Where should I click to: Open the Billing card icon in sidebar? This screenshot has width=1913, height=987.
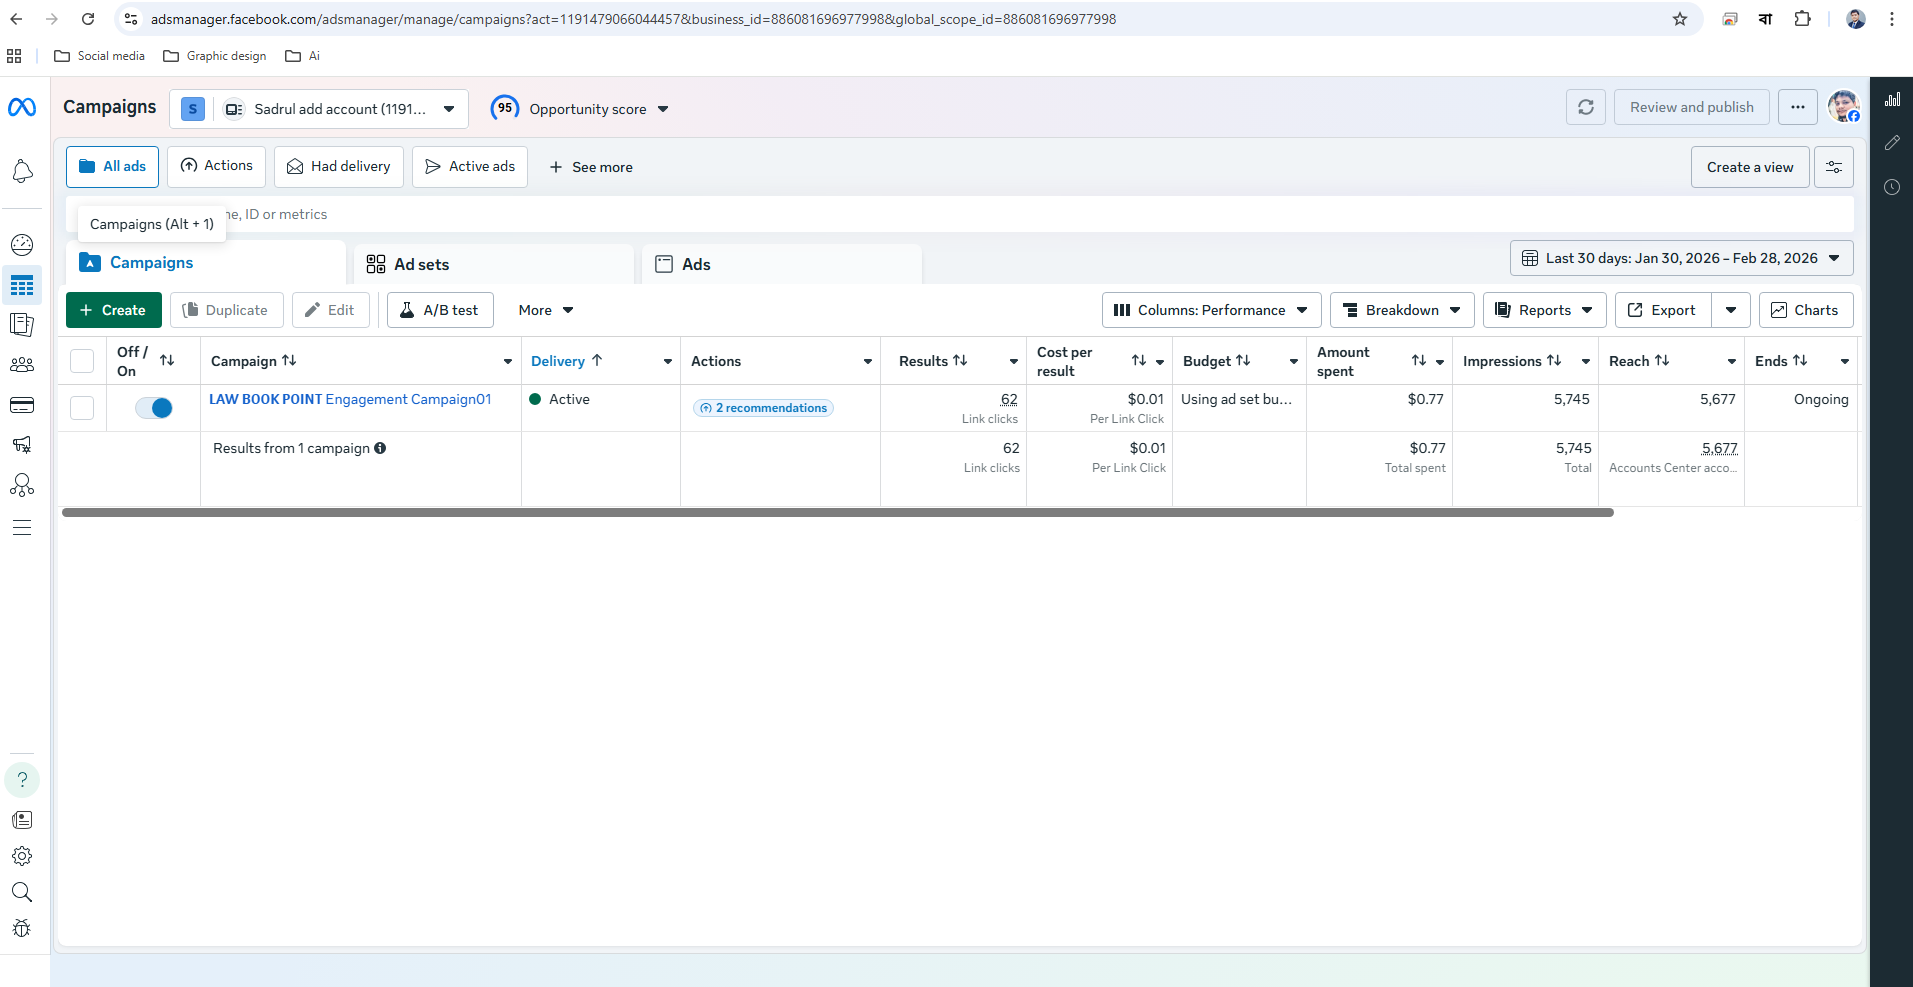coord(22,405)
